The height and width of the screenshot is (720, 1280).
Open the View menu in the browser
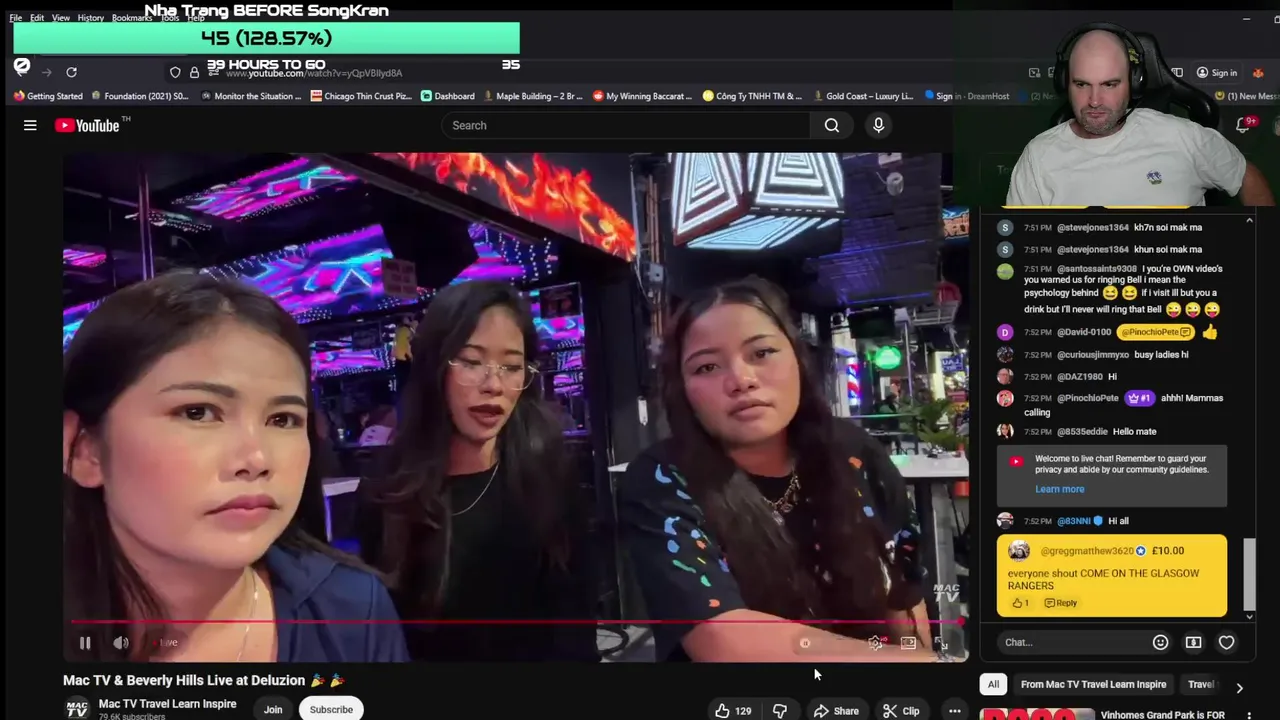click(61, 18)
